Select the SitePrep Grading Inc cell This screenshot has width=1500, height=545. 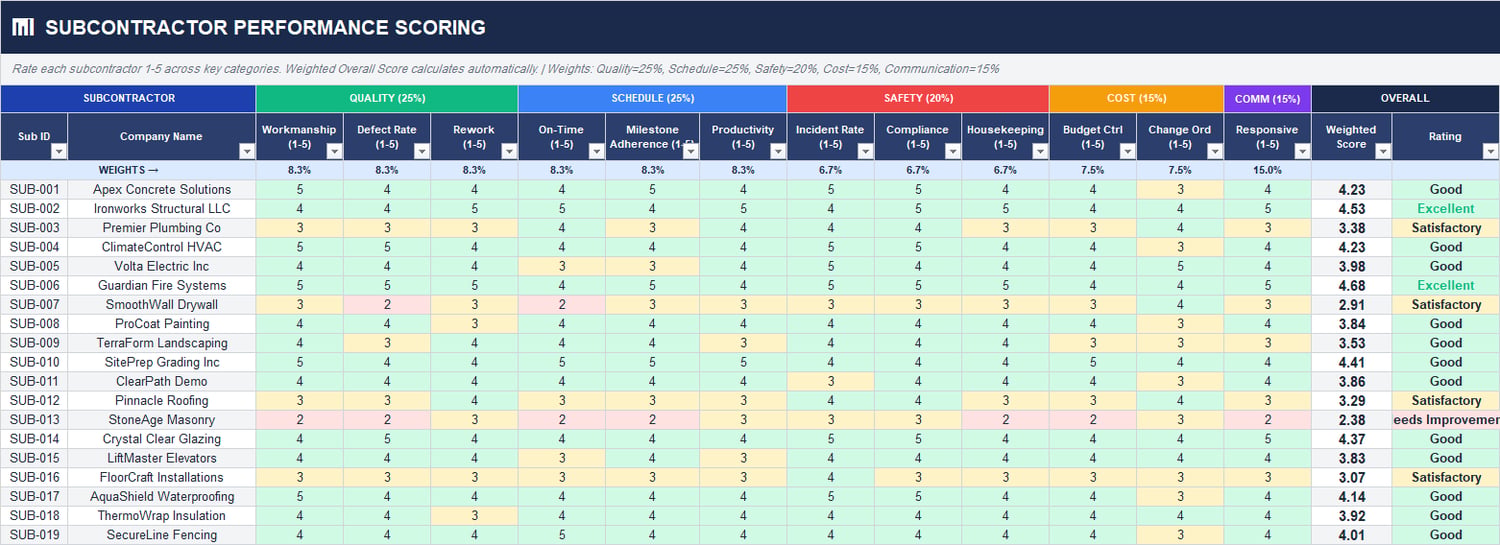162,362
